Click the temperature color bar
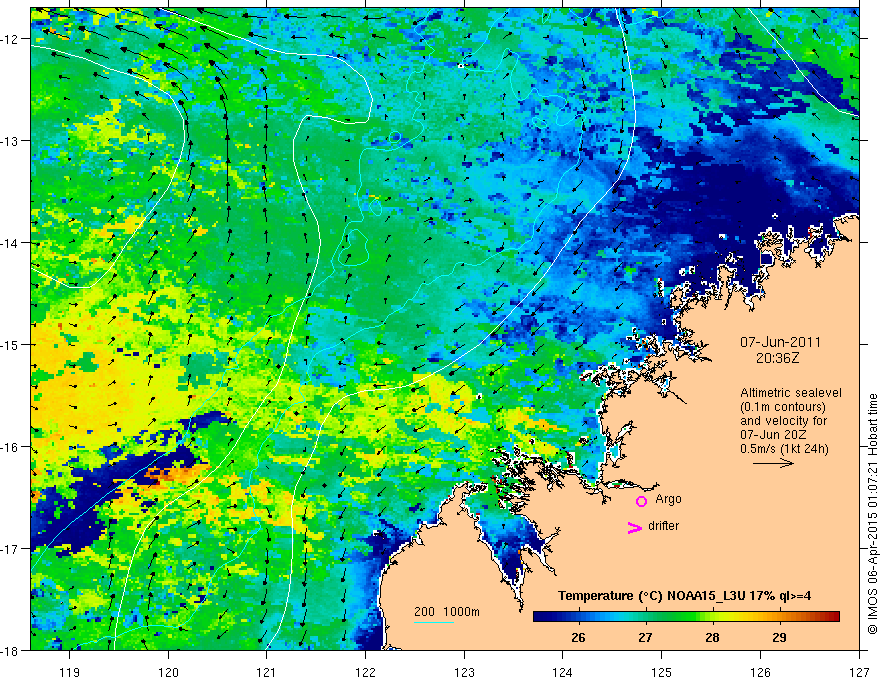 [686, 616]
